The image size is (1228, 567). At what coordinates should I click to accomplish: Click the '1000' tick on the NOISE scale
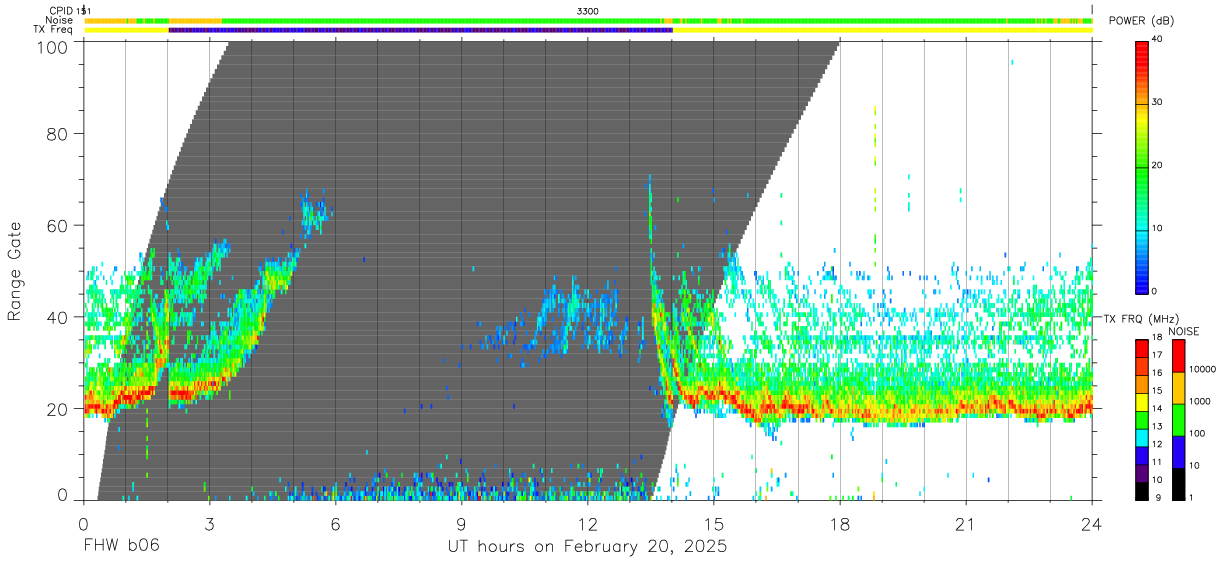tap(1200, 402)
